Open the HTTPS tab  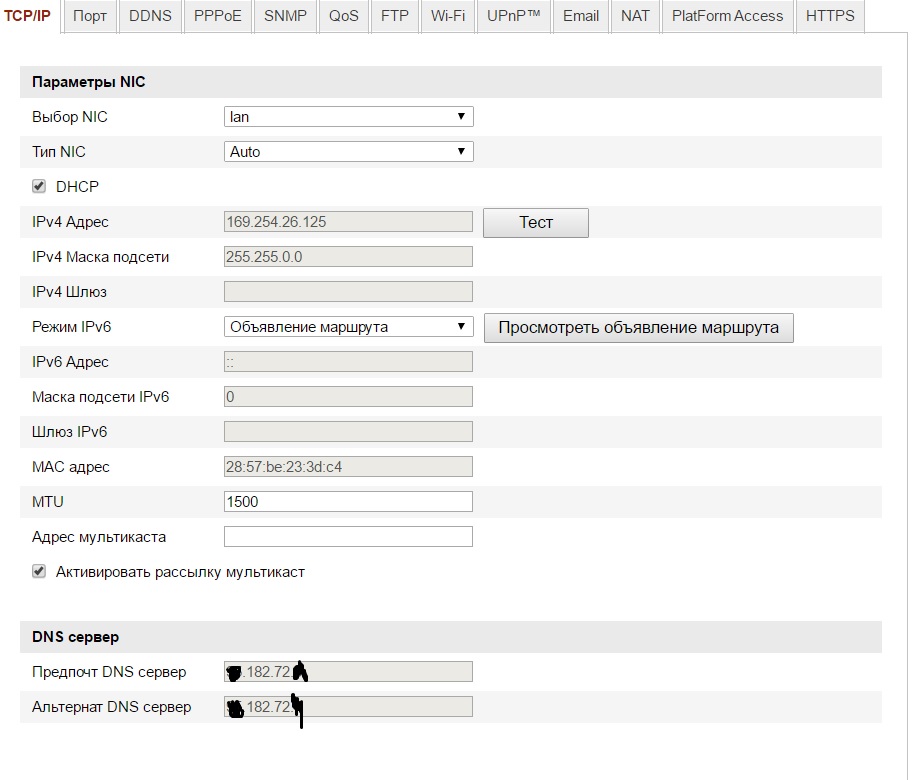830,16
